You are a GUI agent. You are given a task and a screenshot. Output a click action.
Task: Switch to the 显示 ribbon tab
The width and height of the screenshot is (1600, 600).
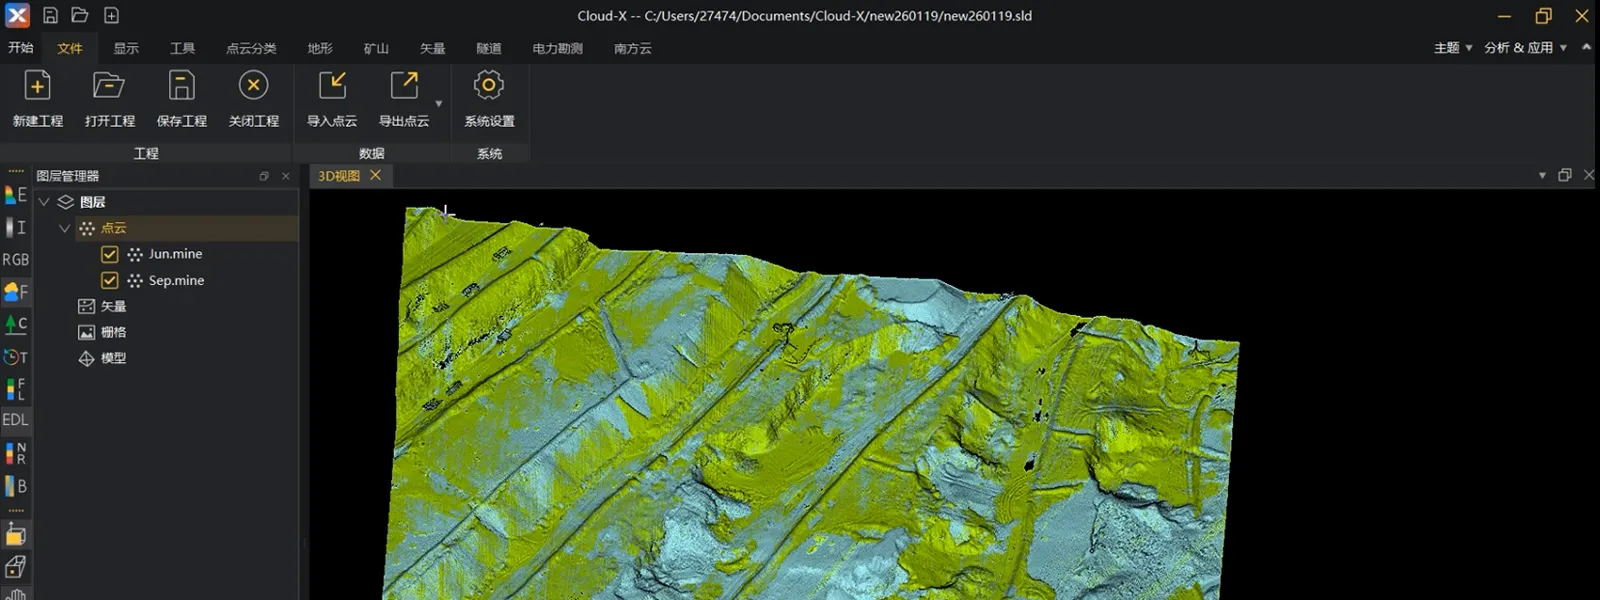tap(126, 48)
